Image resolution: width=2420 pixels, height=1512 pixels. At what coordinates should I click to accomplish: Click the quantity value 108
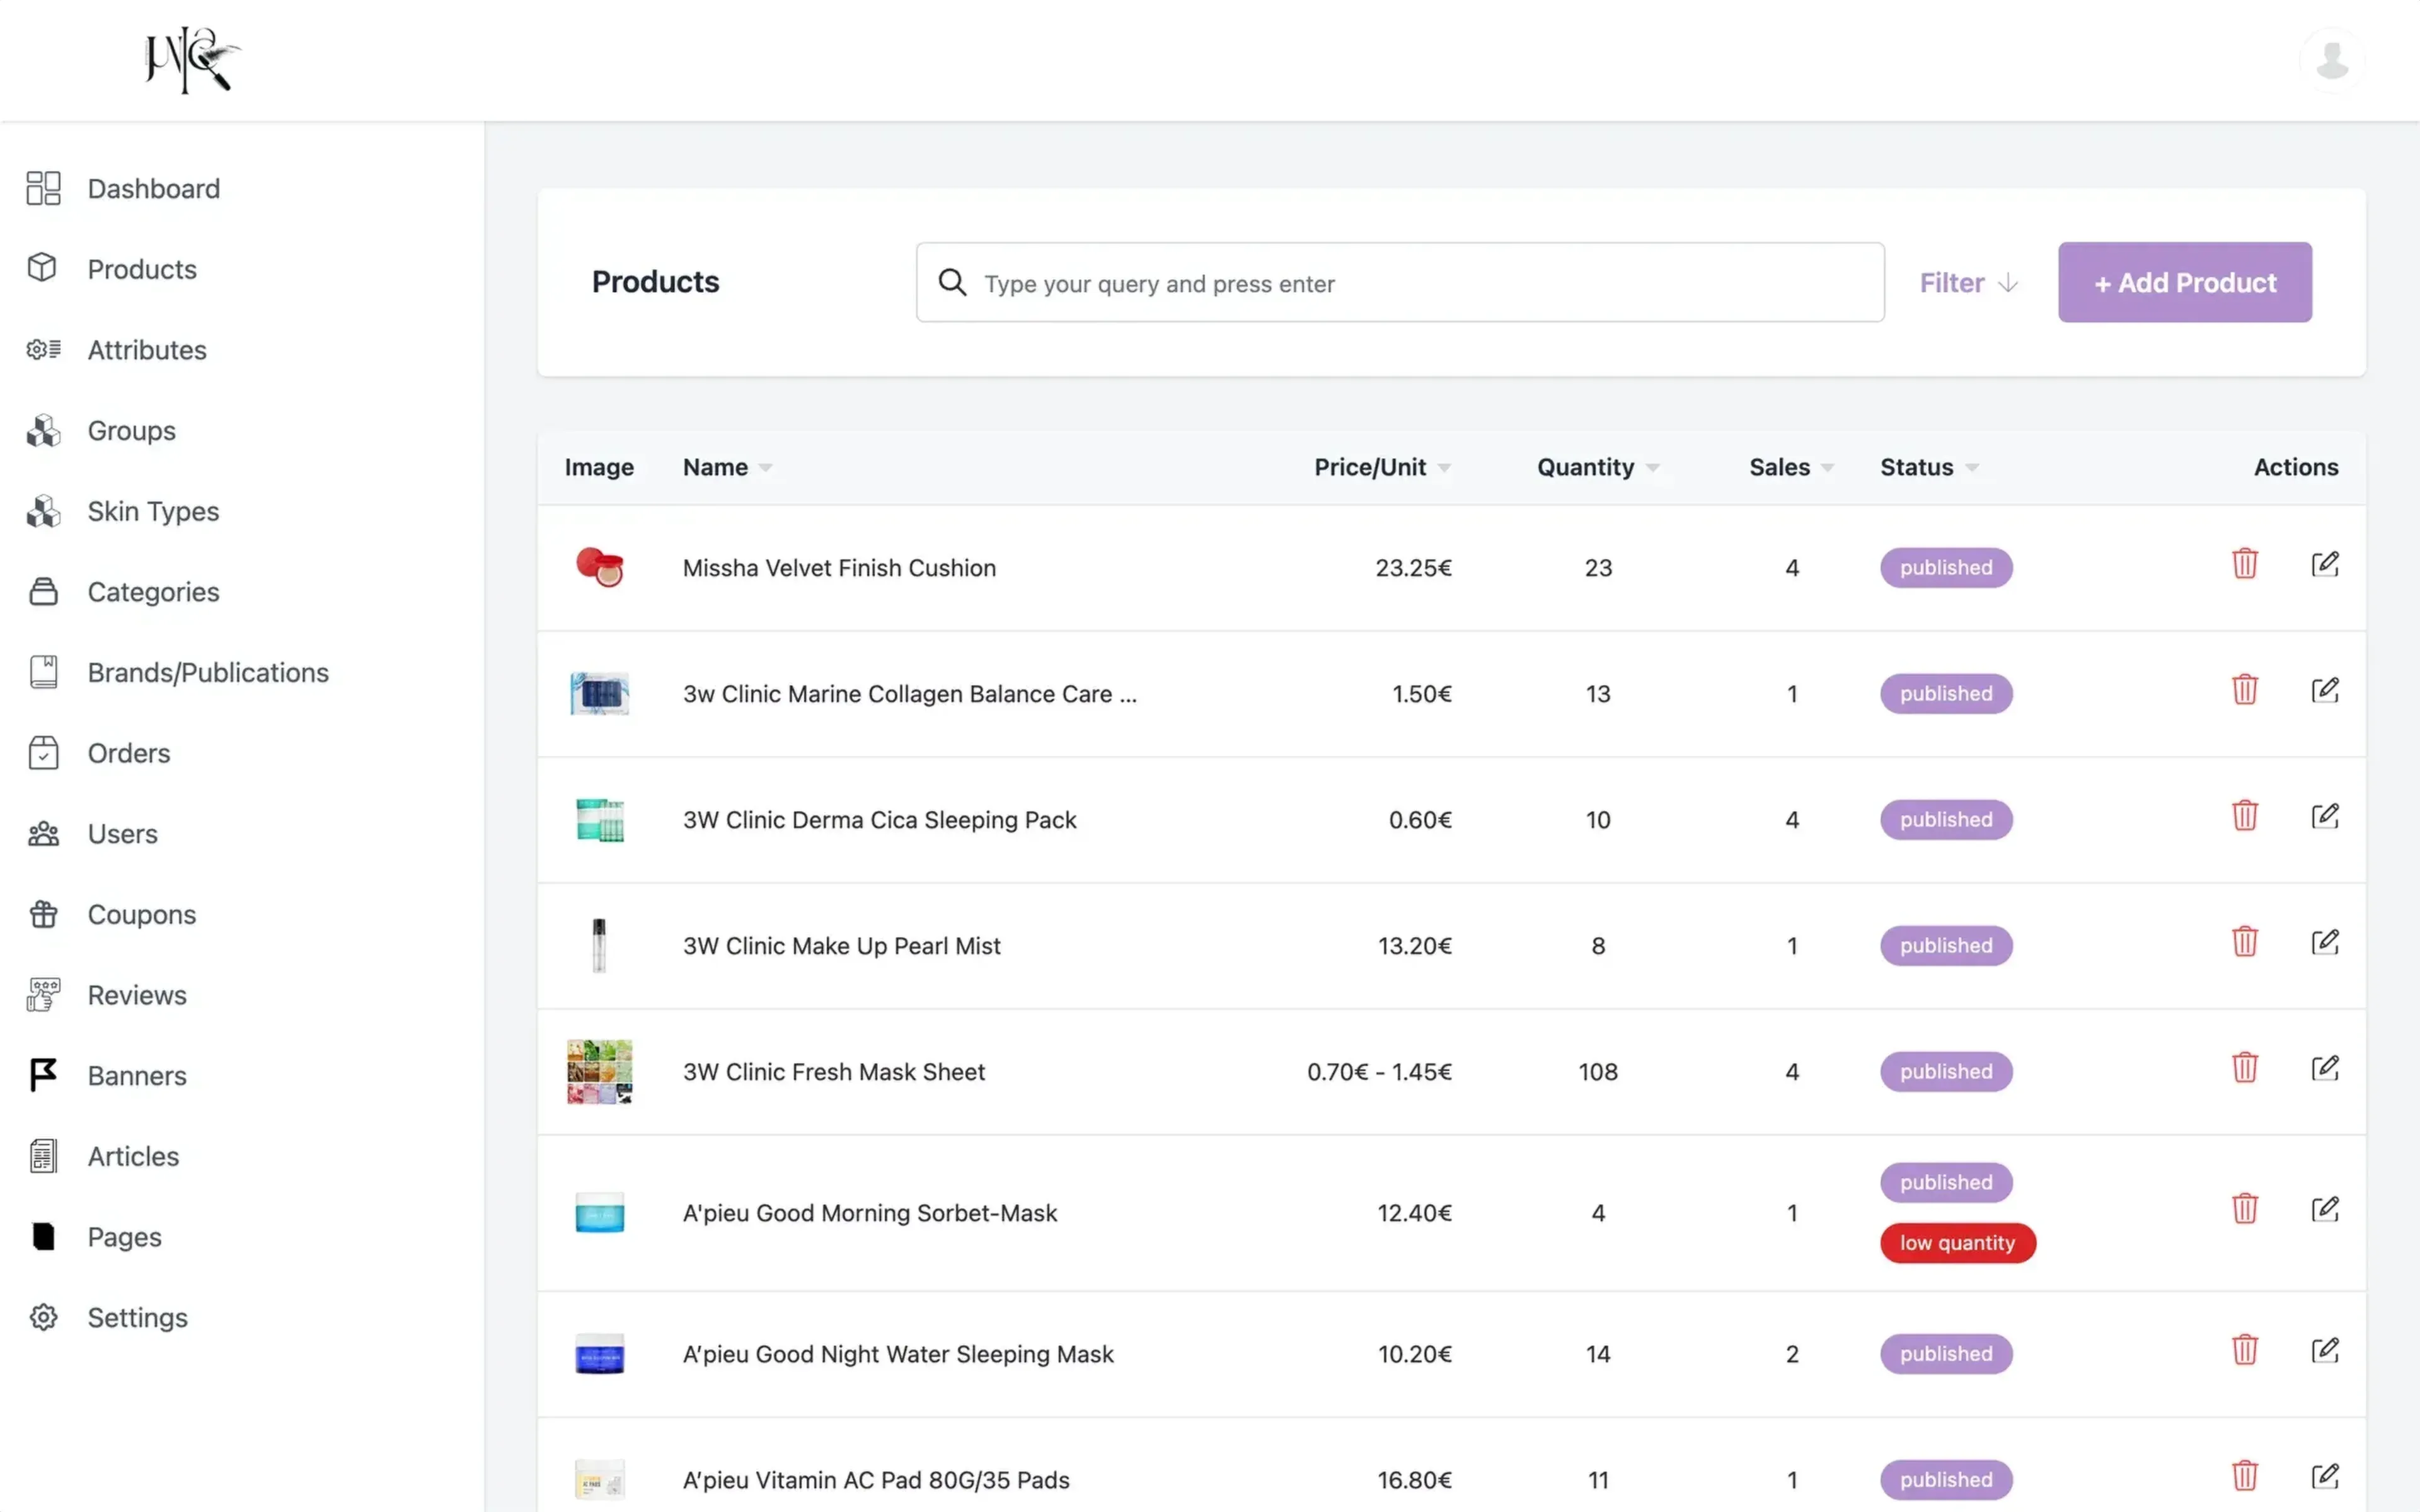pyautogui.click(x=1598, y=1072)
